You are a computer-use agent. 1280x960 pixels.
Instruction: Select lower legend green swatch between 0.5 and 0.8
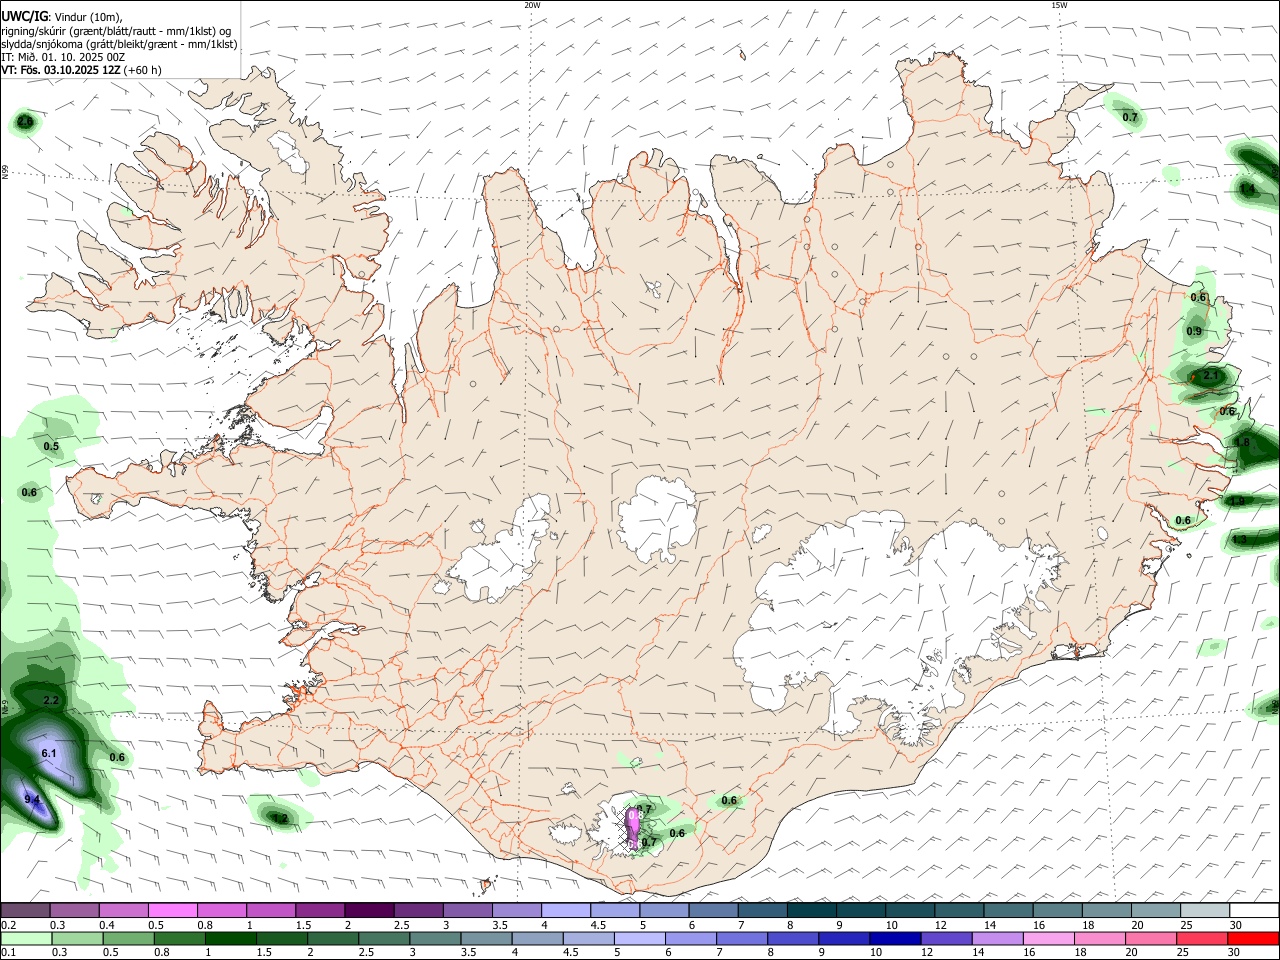pyautogui.click(x=128, y=938)
